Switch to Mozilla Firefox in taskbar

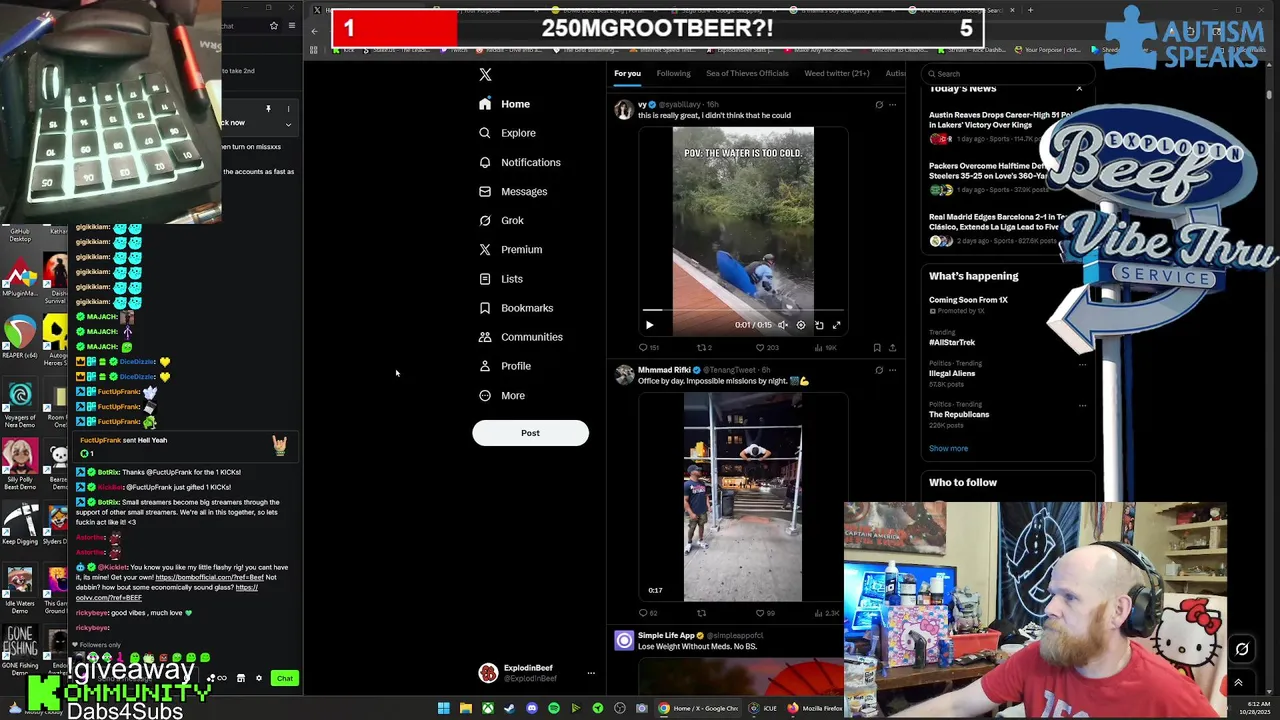816,708
